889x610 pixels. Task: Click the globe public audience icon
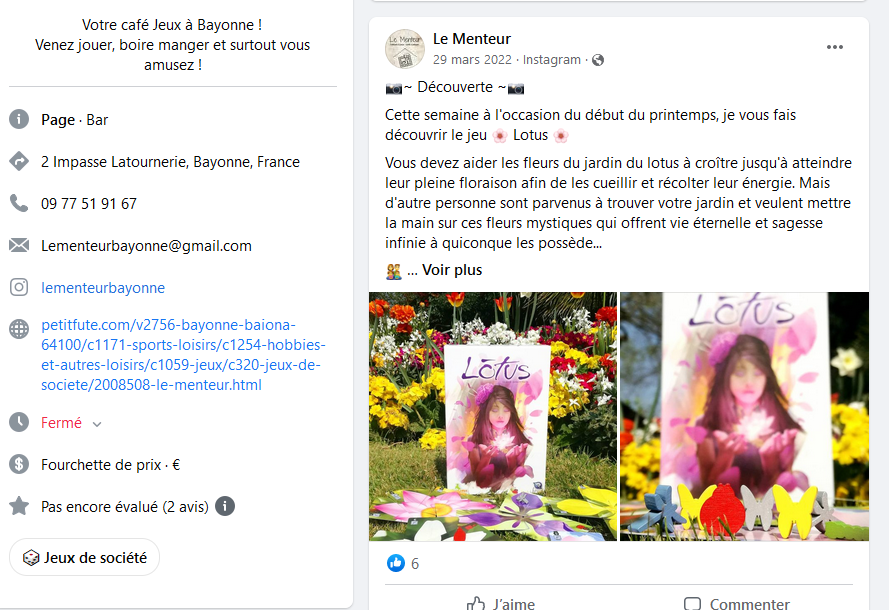coord(598,60)
